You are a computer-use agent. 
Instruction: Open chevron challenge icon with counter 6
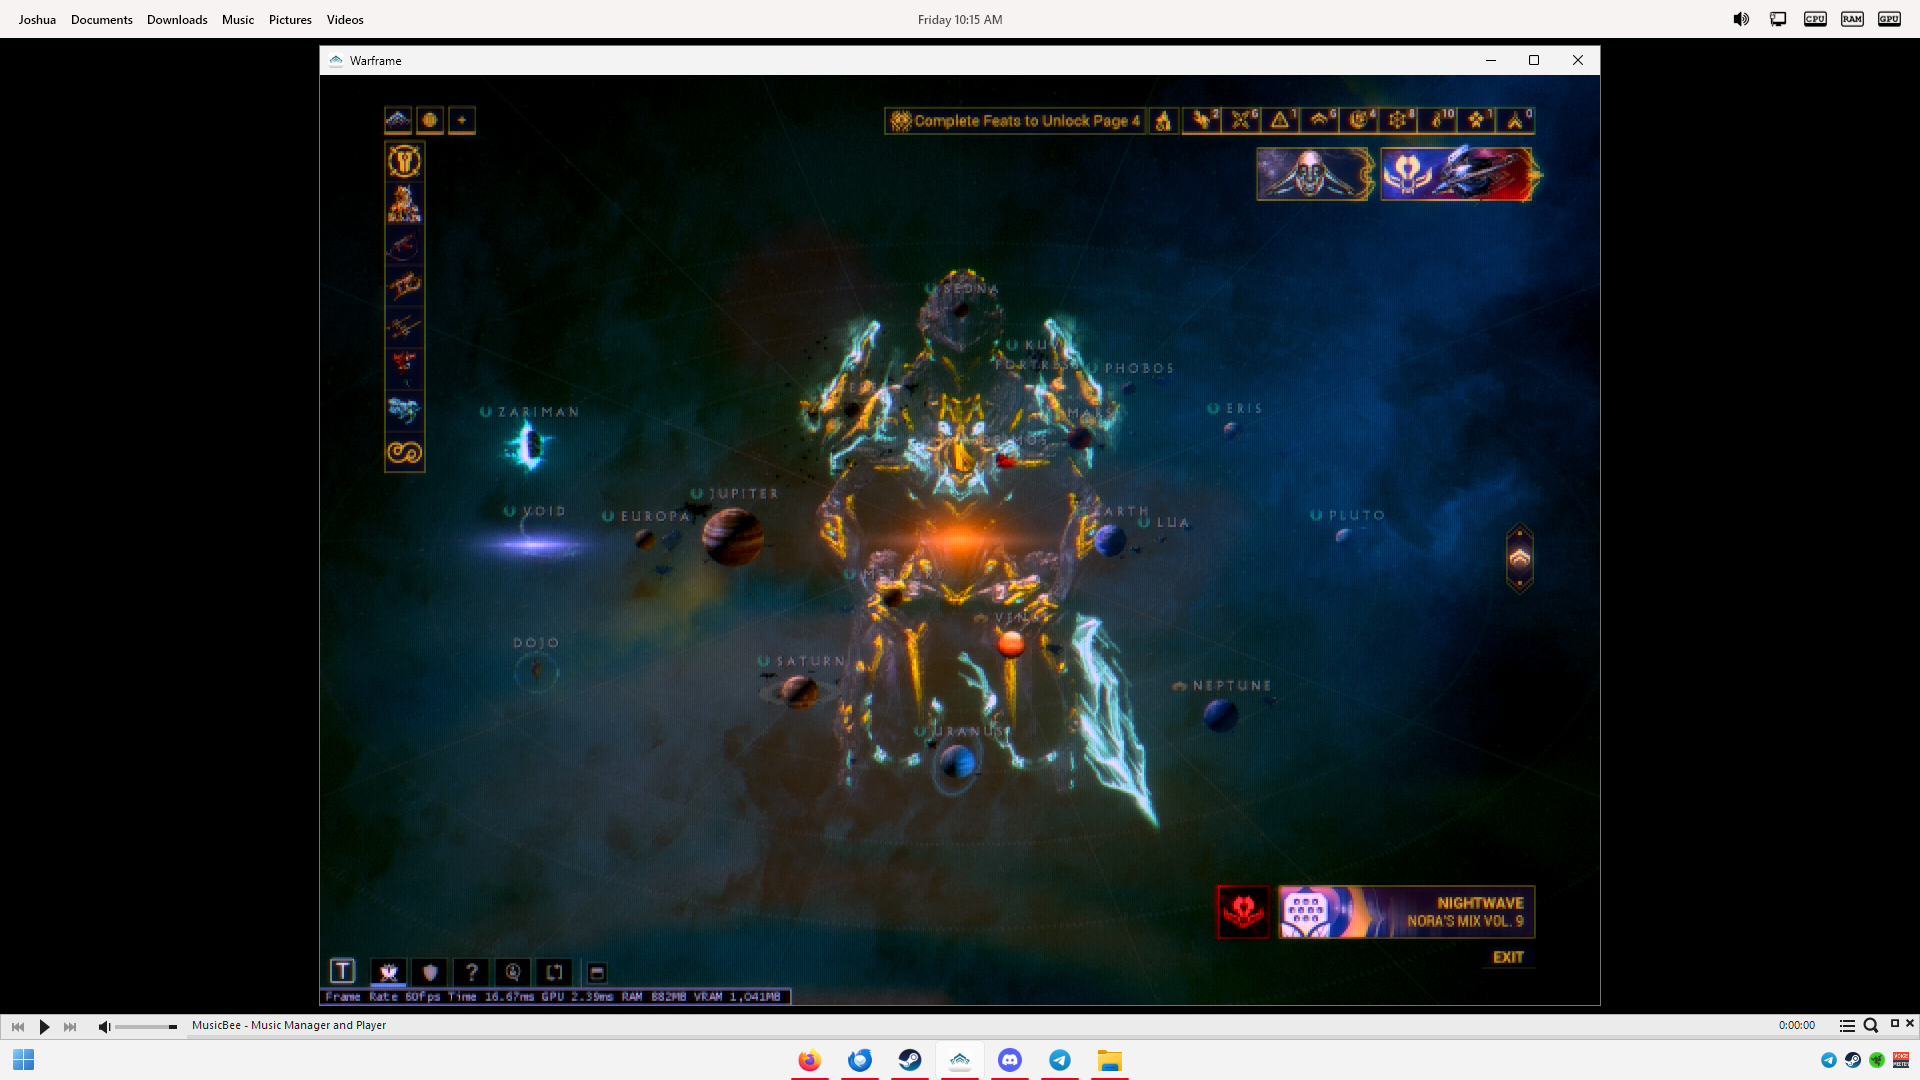(1320, 121)
